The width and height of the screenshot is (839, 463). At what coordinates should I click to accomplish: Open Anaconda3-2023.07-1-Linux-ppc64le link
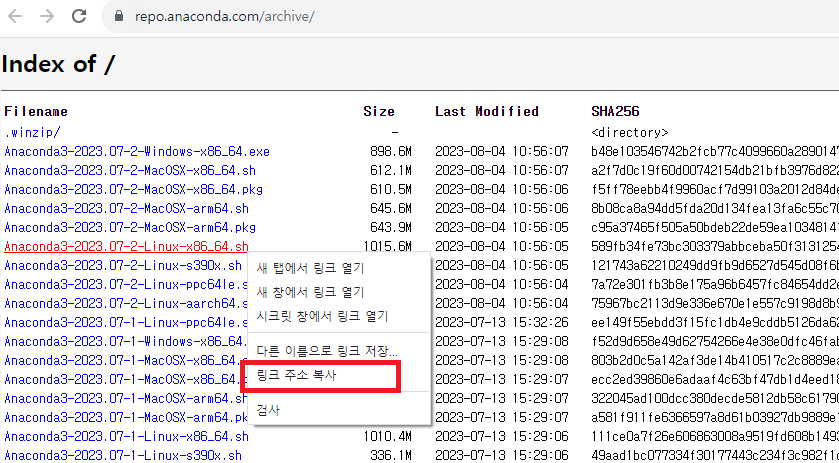pyautogui.click(x=126, y=323)
